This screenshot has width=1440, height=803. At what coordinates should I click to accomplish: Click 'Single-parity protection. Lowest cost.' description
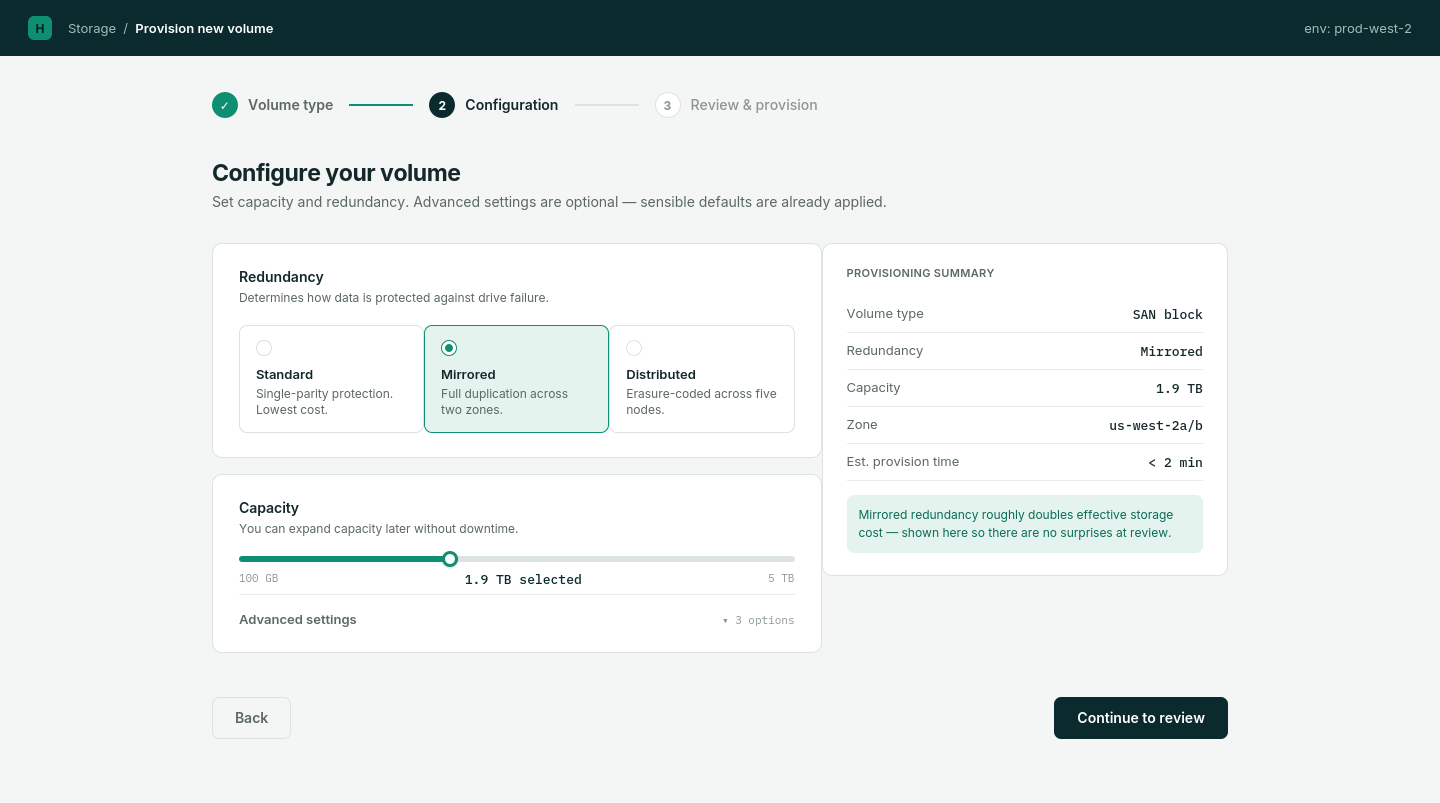click(324, 402)
